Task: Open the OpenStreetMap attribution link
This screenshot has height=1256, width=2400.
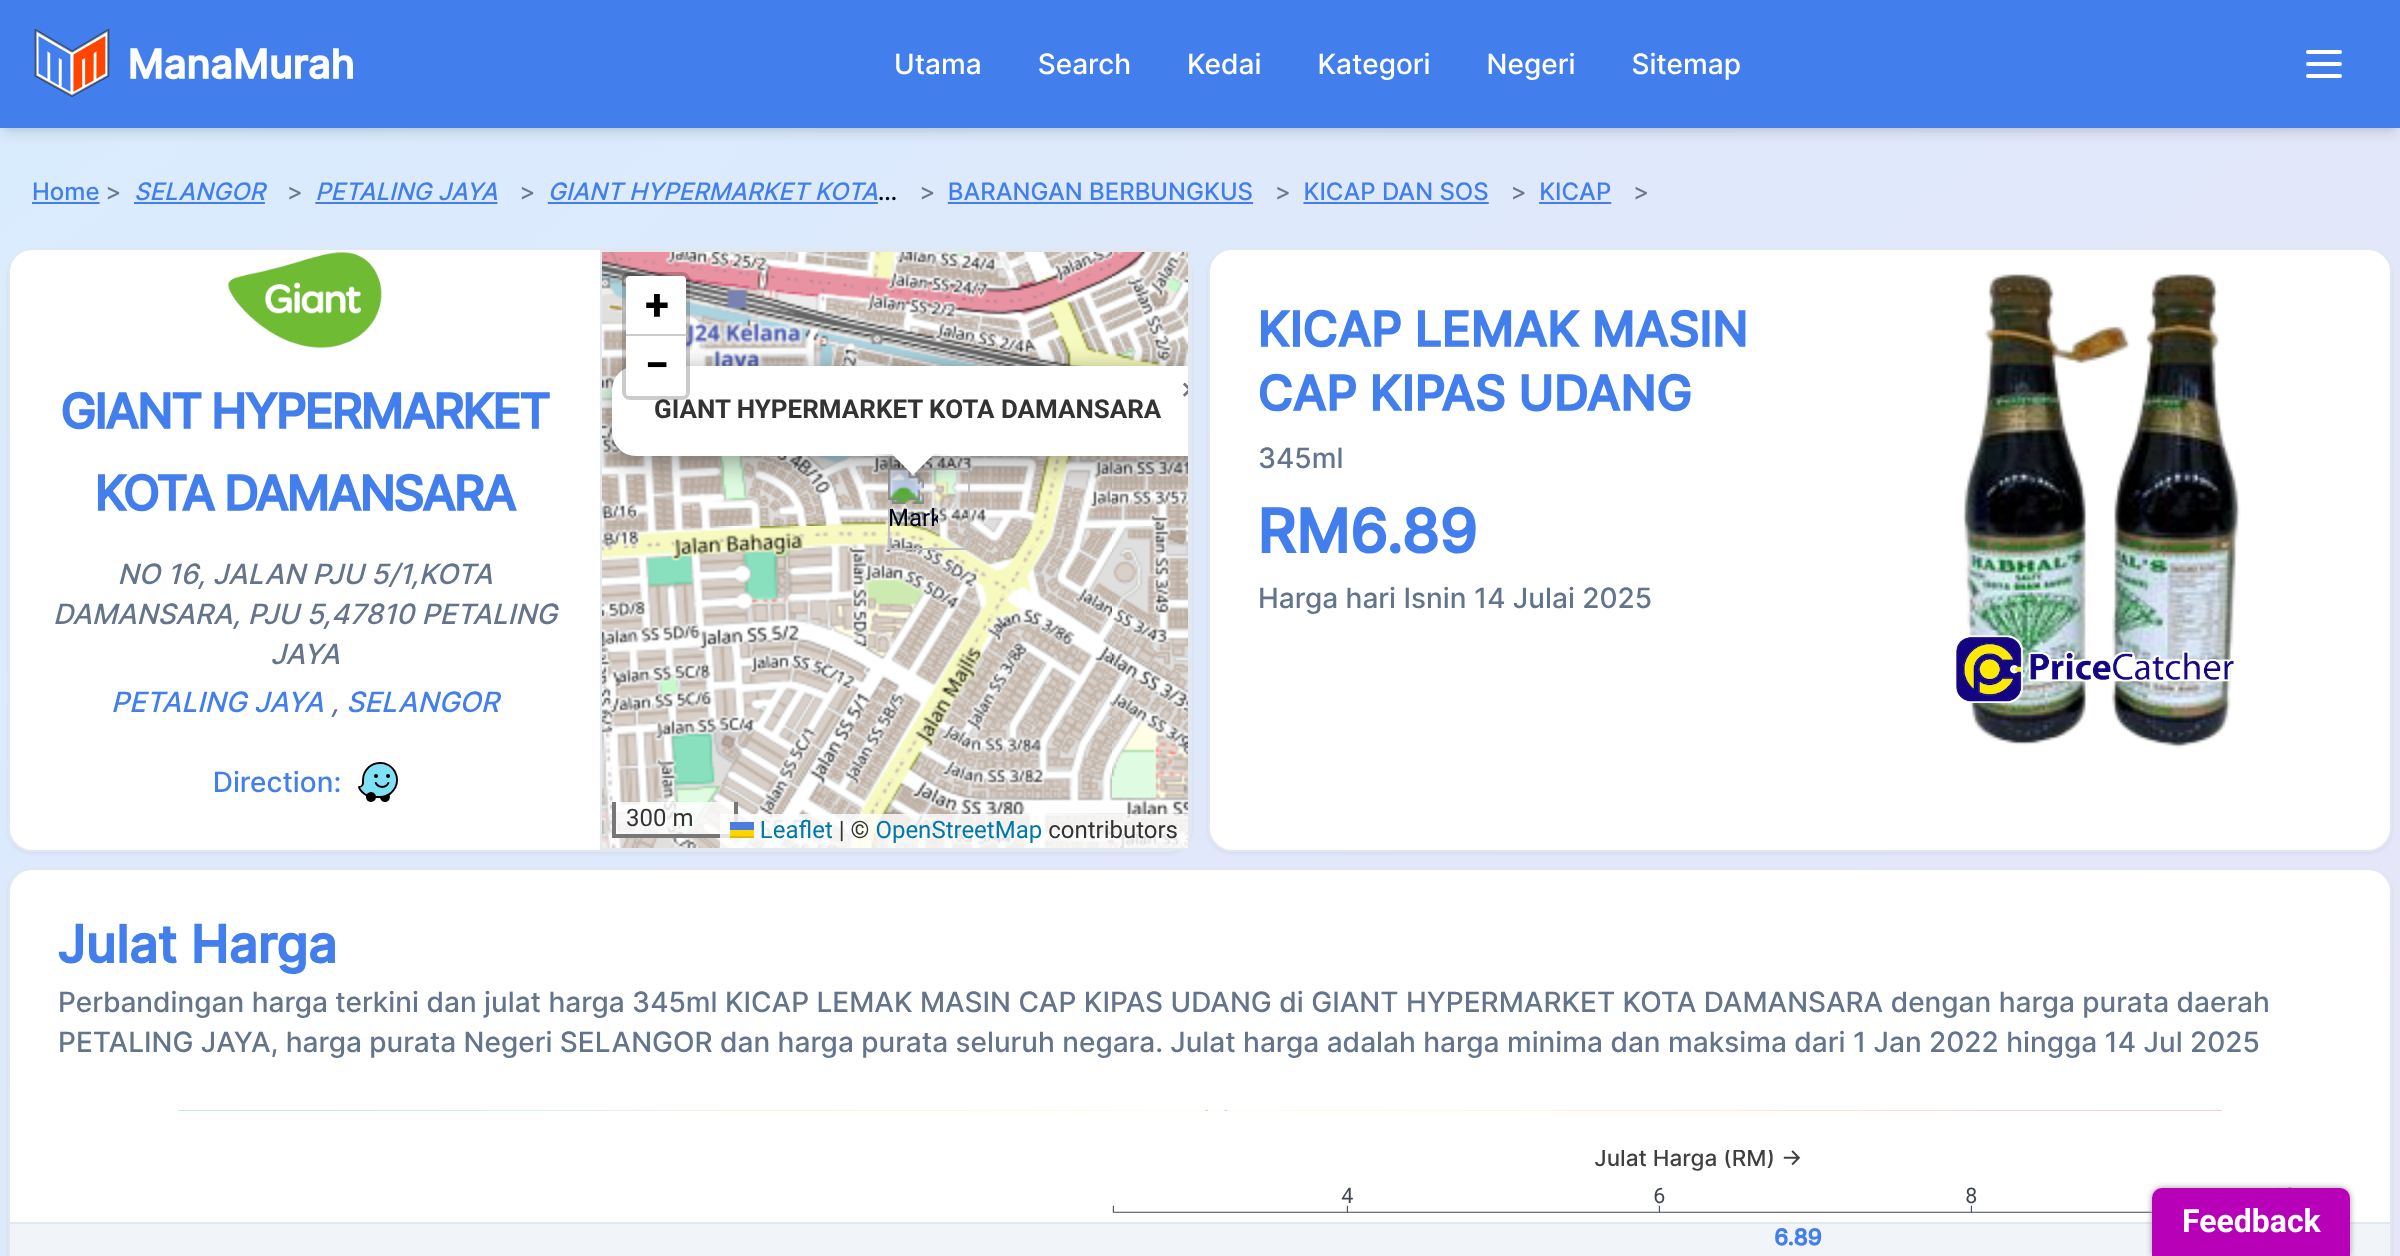Action: [x=958, y=830]
